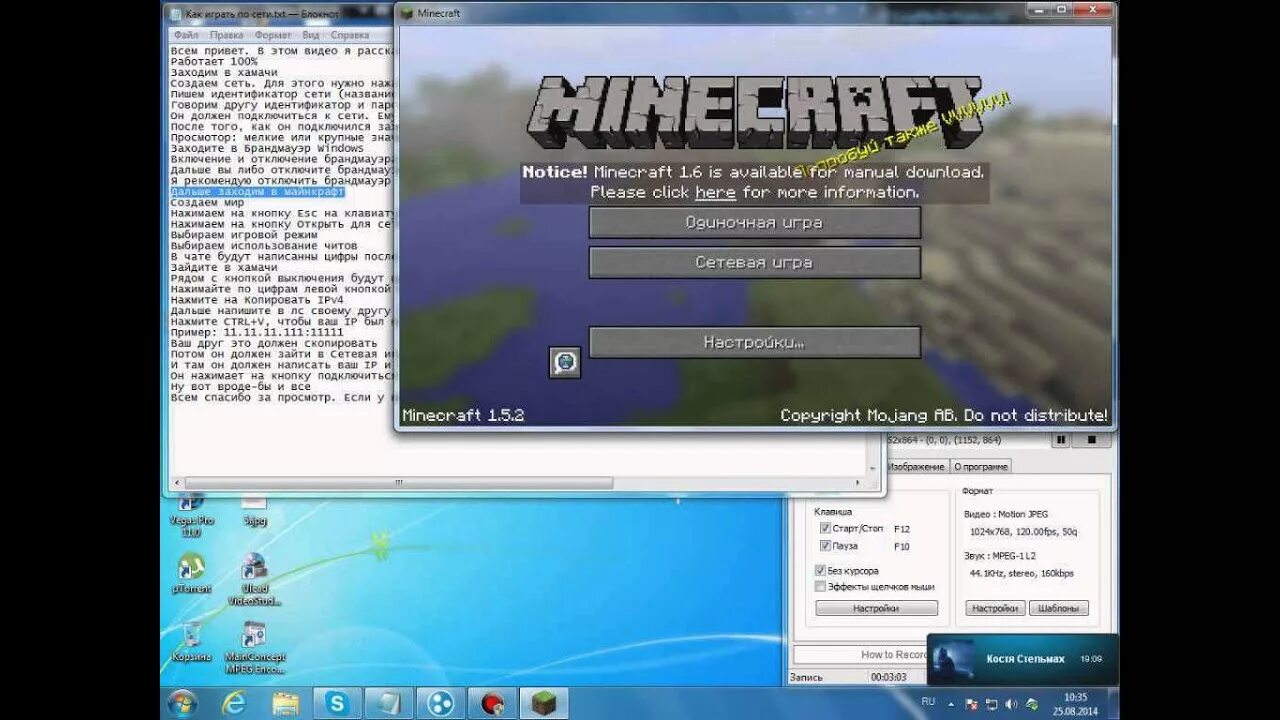Viewport: 1280px width, 720px height.
Task: Click the highlighted line 'Дальше заходим в майнкрафт'
Action: 257,191
